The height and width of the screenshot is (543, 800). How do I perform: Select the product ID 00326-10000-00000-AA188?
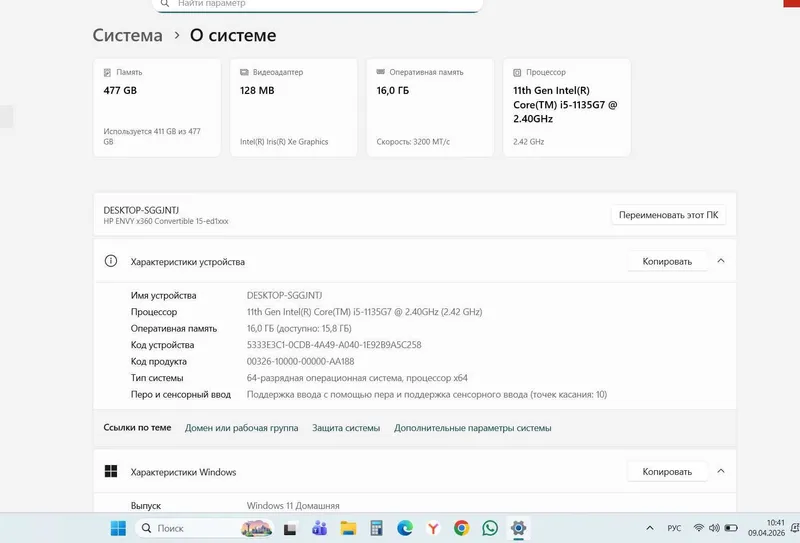click(301, 361)
